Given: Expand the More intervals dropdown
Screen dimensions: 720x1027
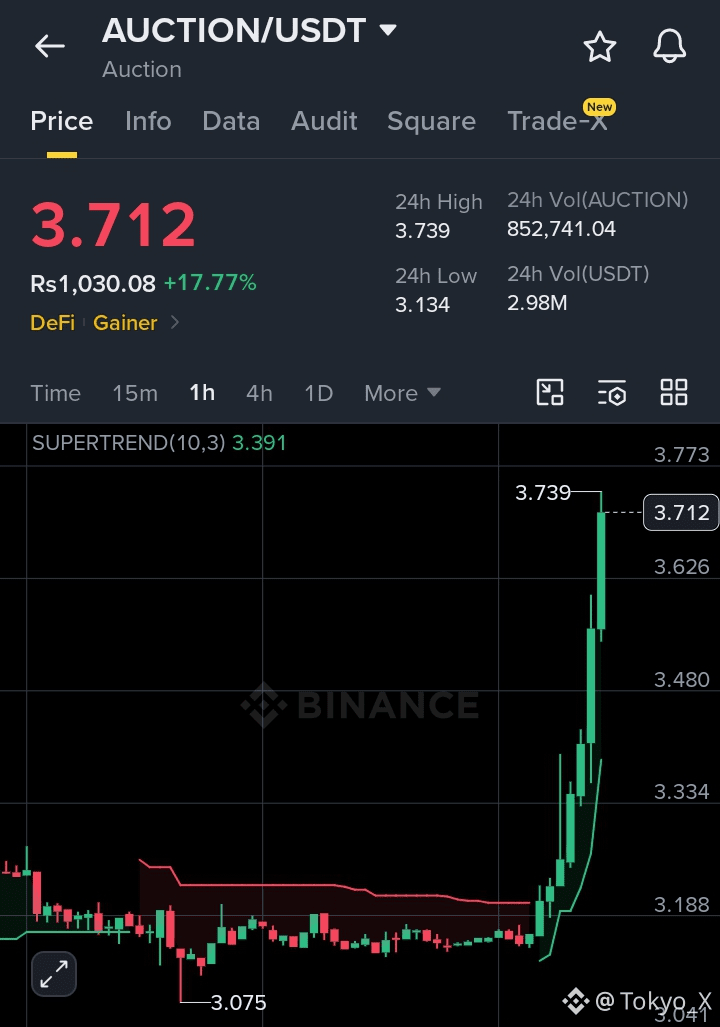Looking at the screenshot, I should pos(402,393).
